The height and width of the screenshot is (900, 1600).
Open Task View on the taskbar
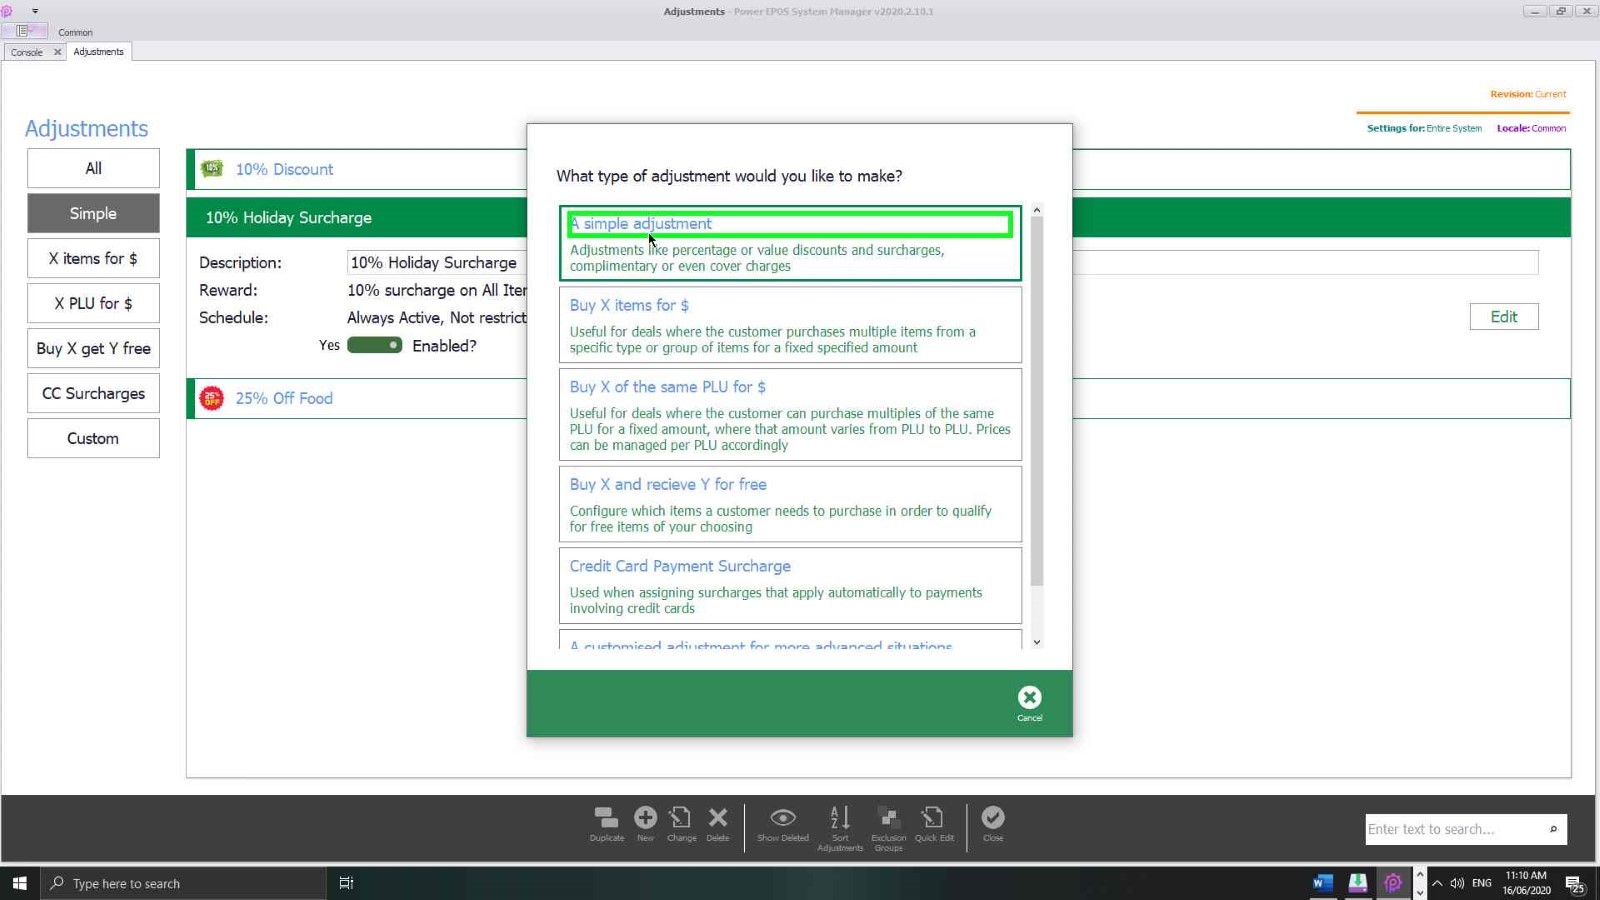tap(346, 883)
